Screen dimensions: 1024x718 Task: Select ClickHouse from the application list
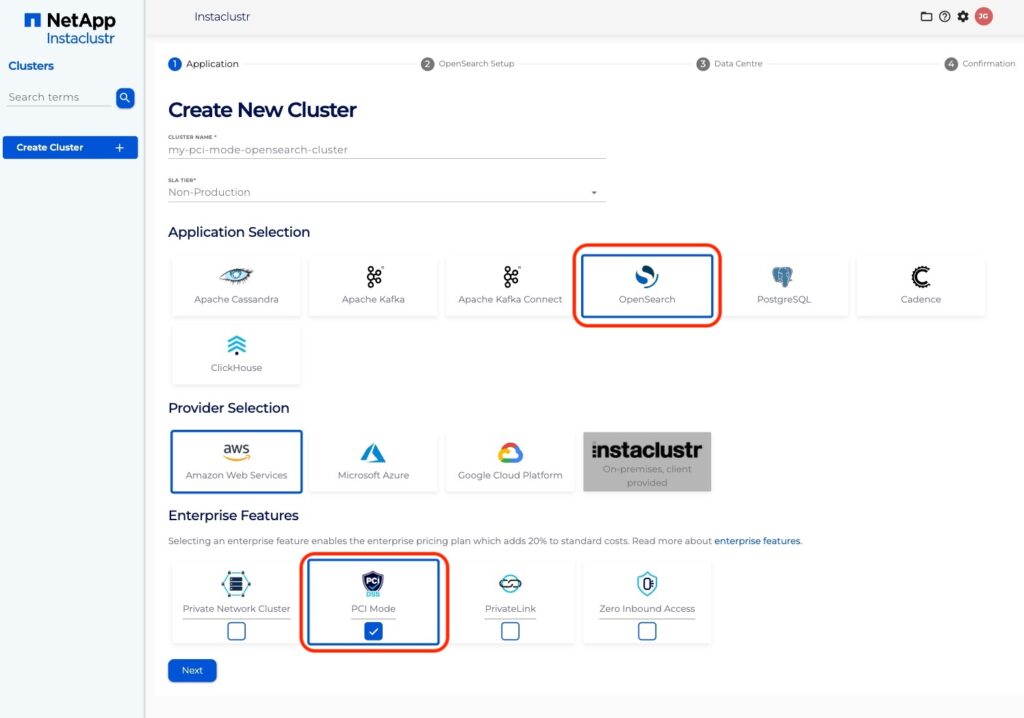pyautogui.click(x=236, y=354)
